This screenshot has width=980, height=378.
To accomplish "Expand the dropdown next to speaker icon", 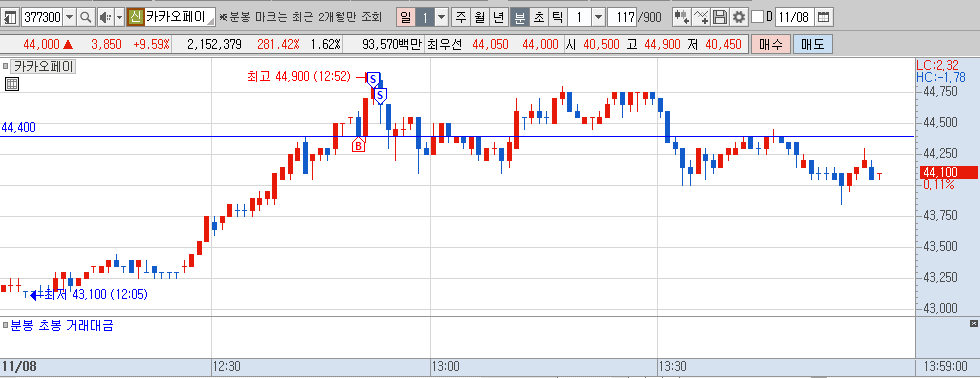I will point(119,17).
